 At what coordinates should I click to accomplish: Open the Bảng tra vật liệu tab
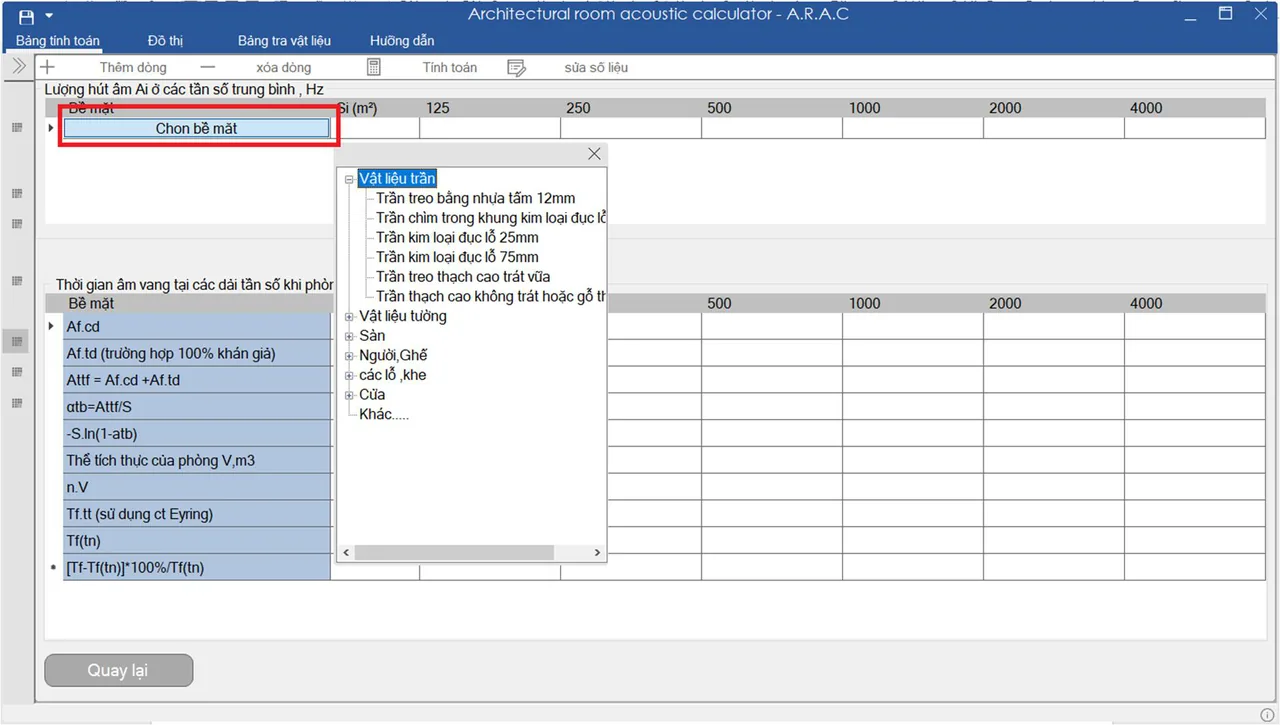click(284, 41)
